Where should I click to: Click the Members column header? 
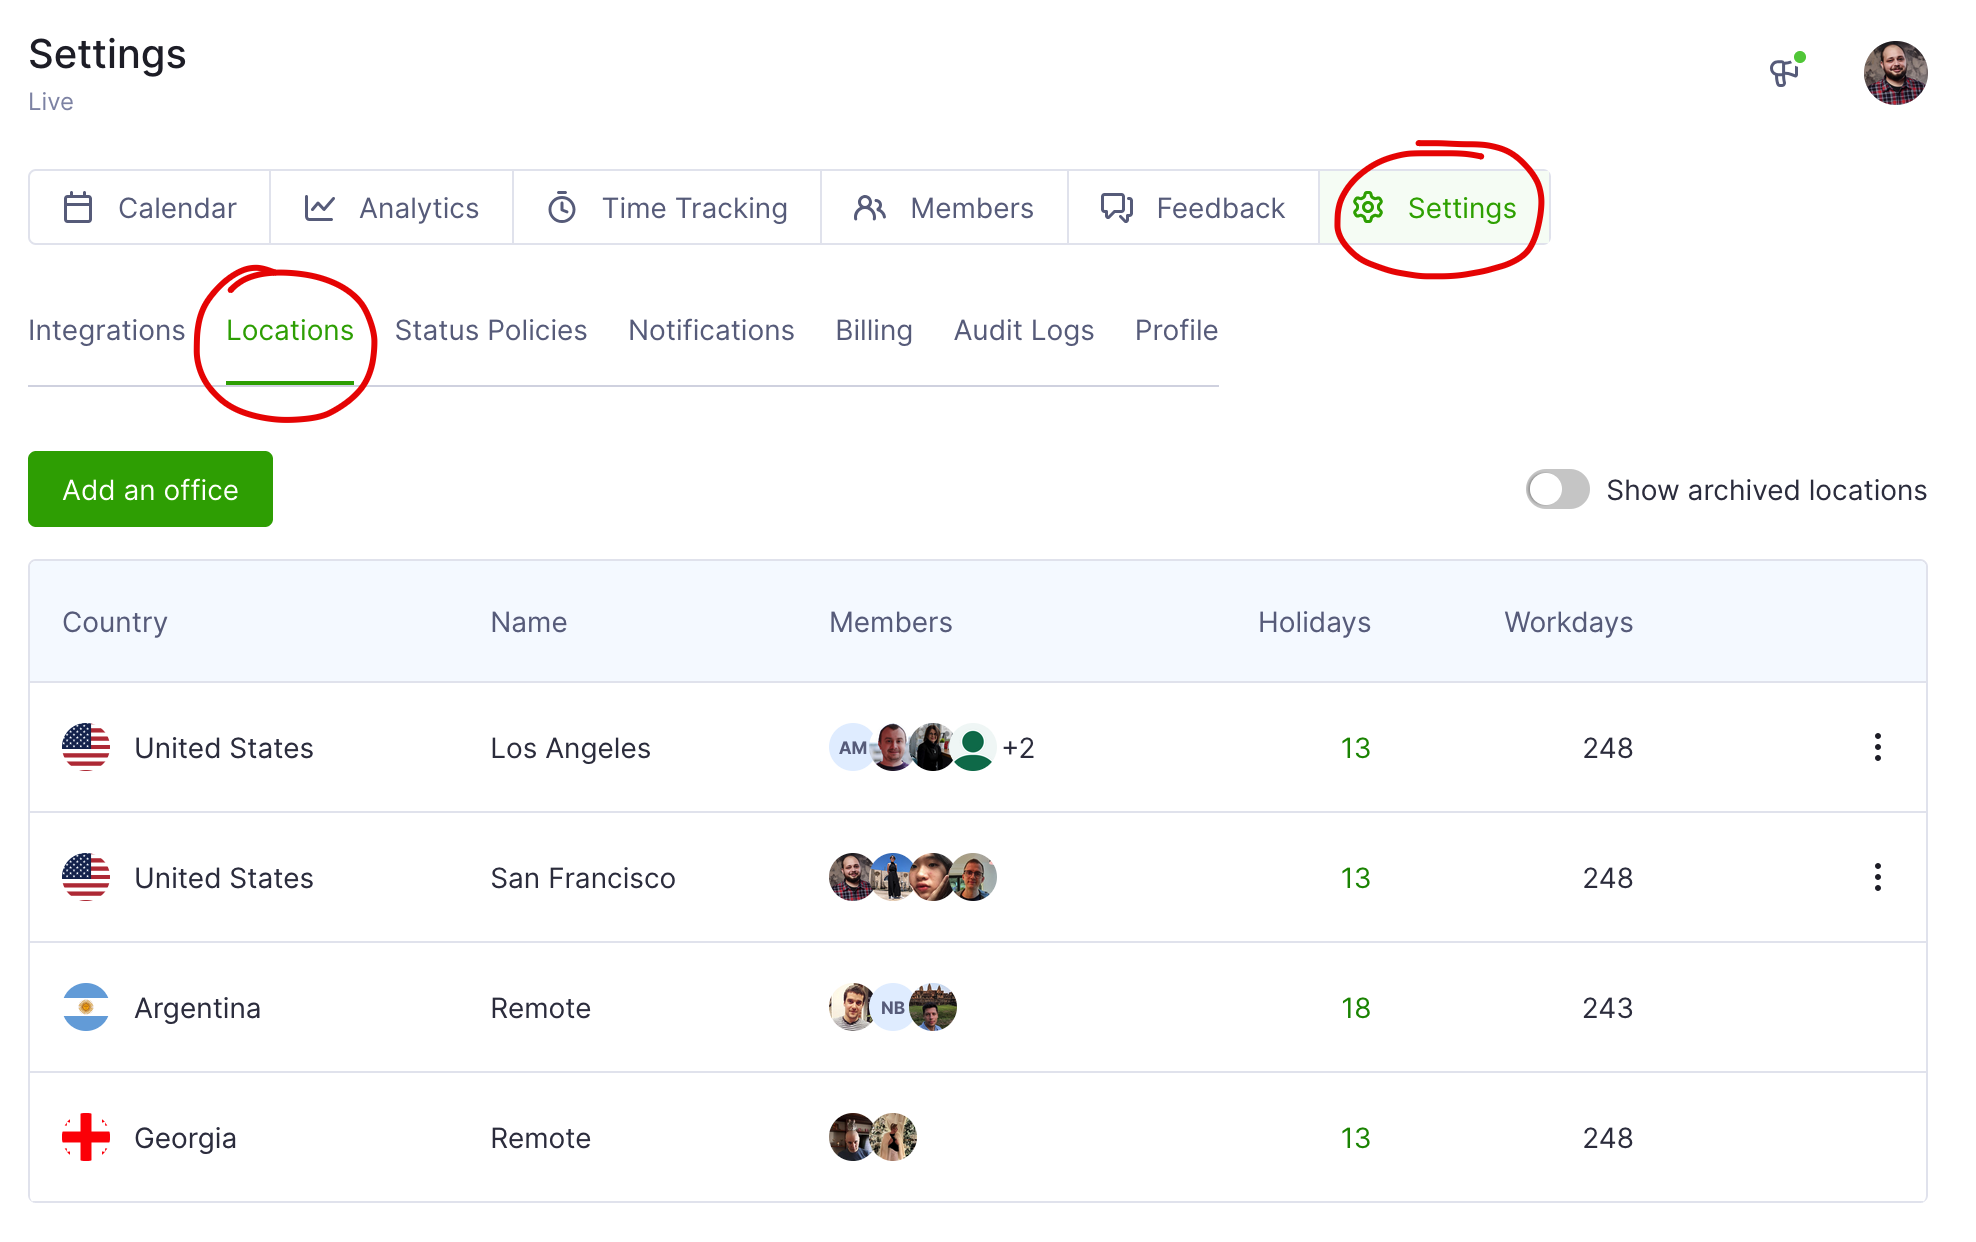(x=890, y=622)
